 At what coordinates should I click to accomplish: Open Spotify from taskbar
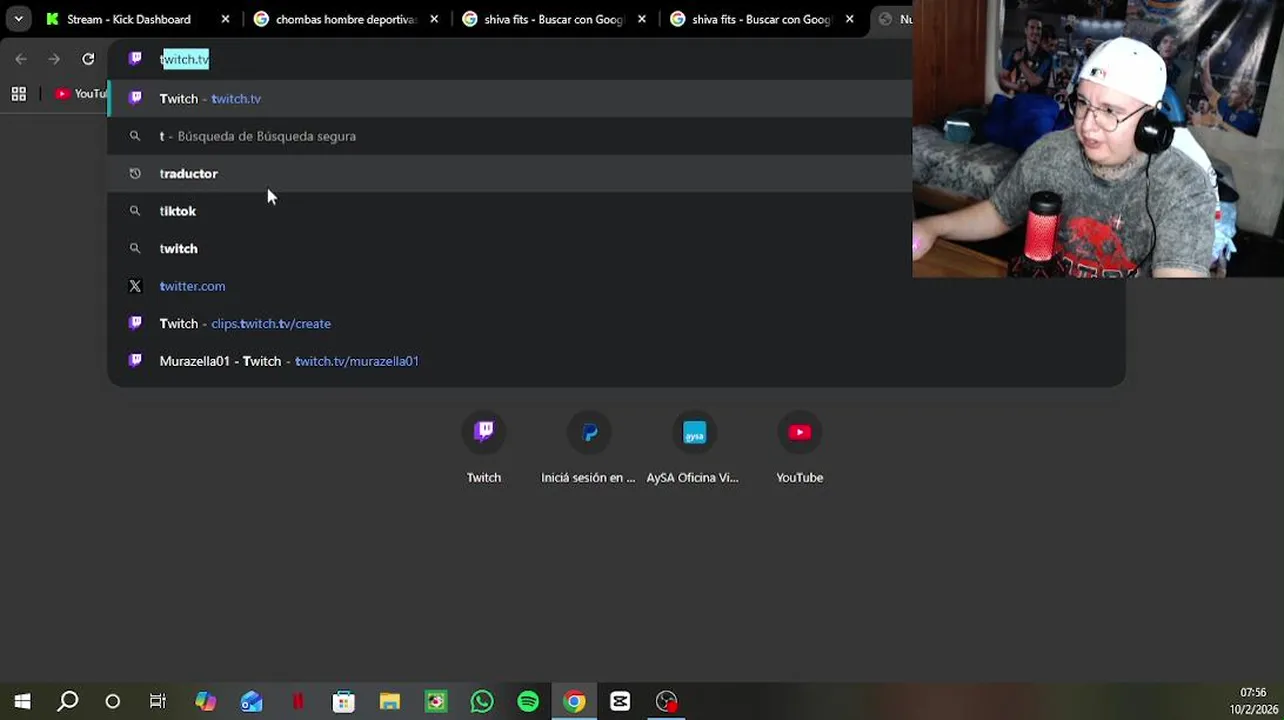point(528,701)
